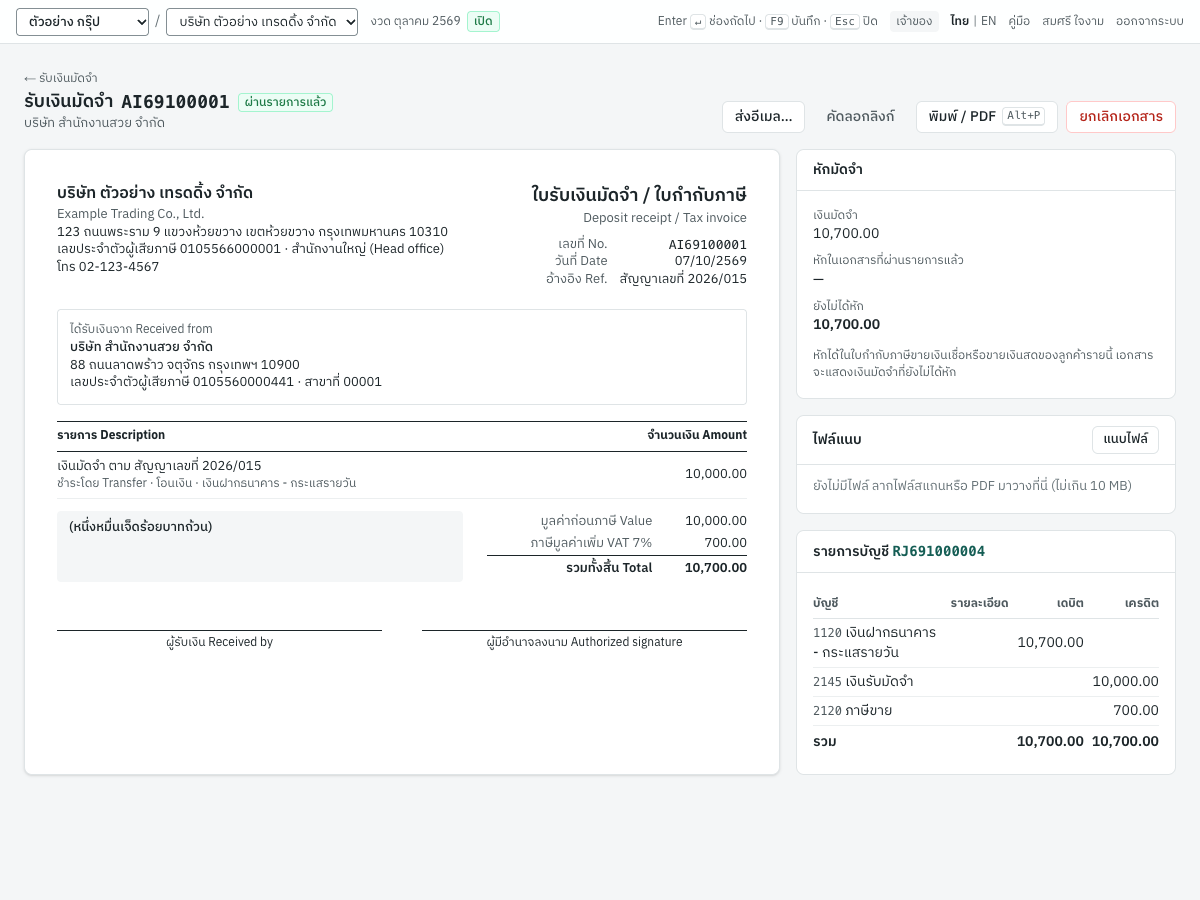The width and height of the screenshot is (1200, 900).
Task: Click the เครดิต column header
Action: coord(1141,603)
